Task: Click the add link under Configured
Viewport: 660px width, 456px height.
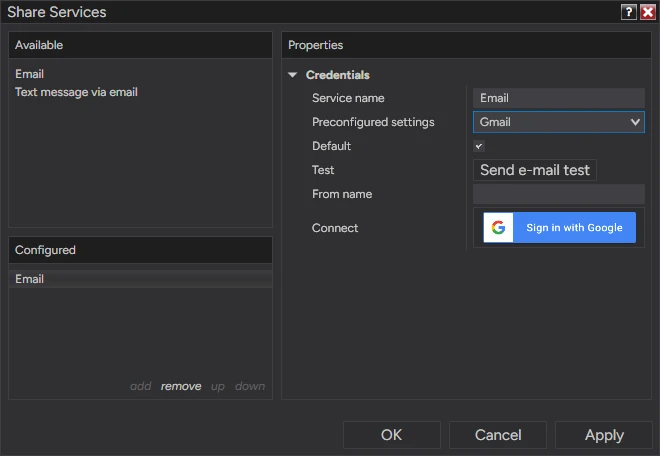Action: pos(141,386)
